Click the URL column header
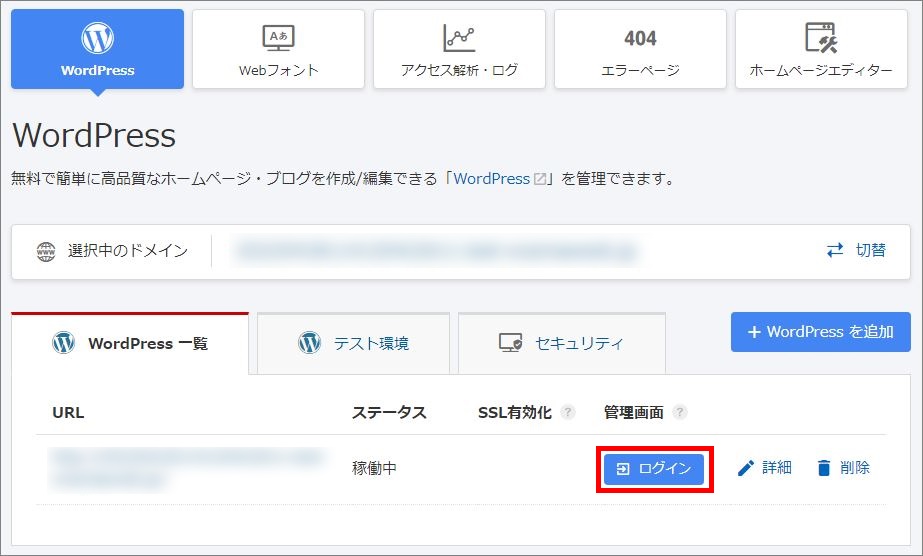This screenshot has height=556, width=923. click(68, 412)
